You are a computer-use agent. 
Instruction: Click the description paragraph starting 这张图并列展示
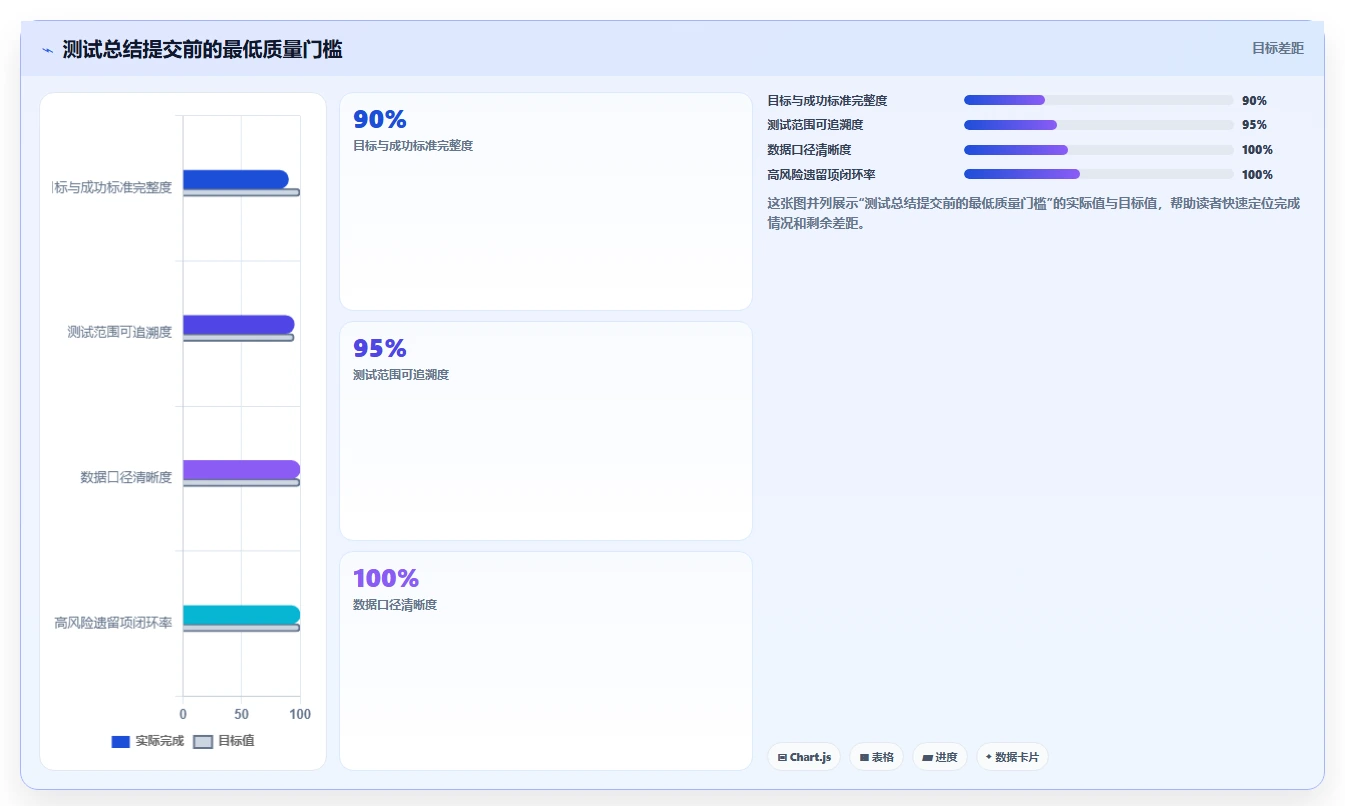[x=1034, y=213]
